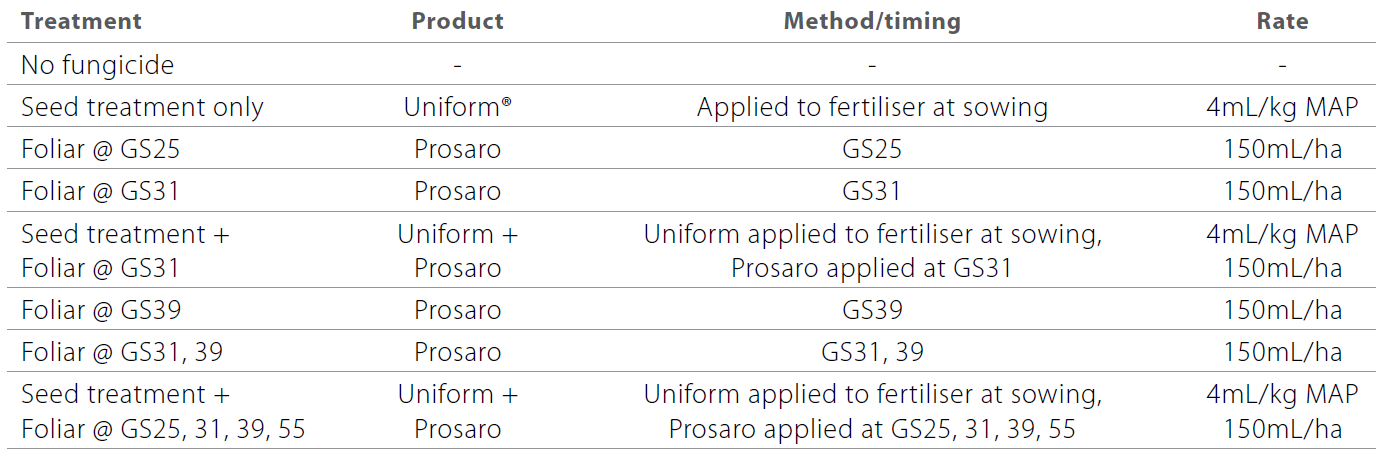The width and height of the screenshot is (1383, 456).
Task: Select the 'Foliar @ GS25' treatment cell
Action: 101,150
